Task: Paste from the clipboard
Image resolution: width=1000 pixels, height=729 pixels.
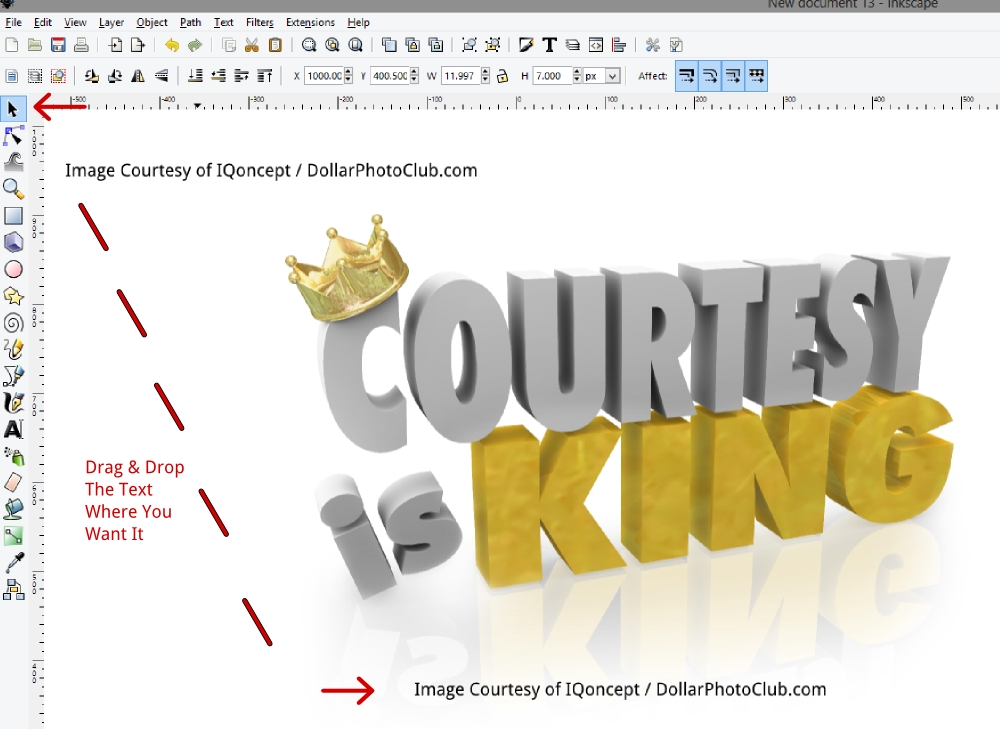Action: click(275, 45)
